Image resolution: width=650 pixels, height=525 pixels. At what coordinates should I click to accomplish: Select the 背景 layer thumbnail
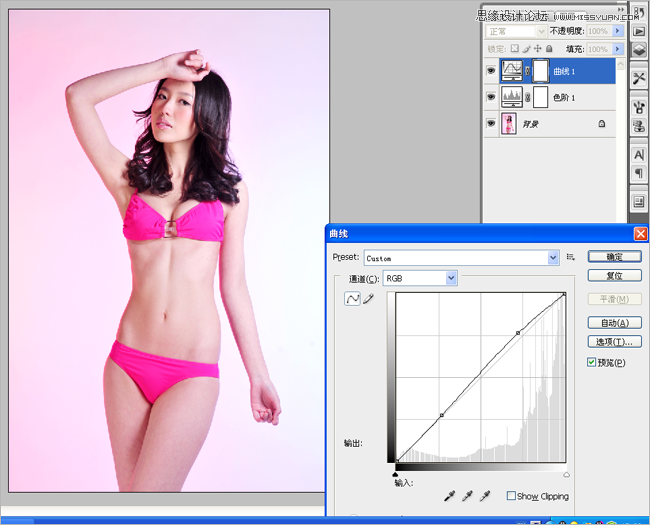click(x=509, y=124)
